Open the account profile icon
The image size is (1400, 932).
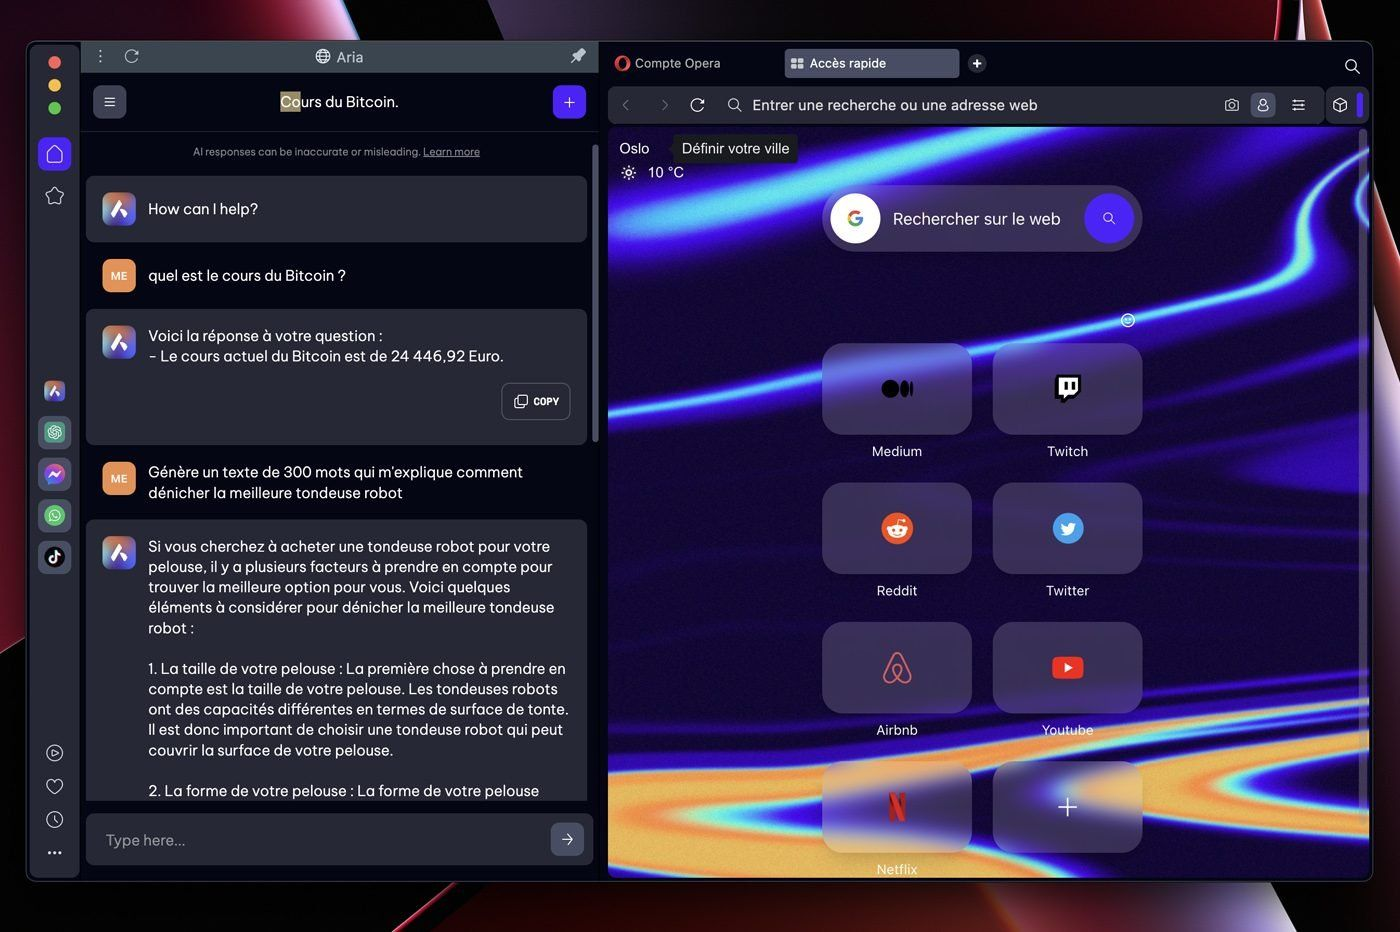[1263, 105]
